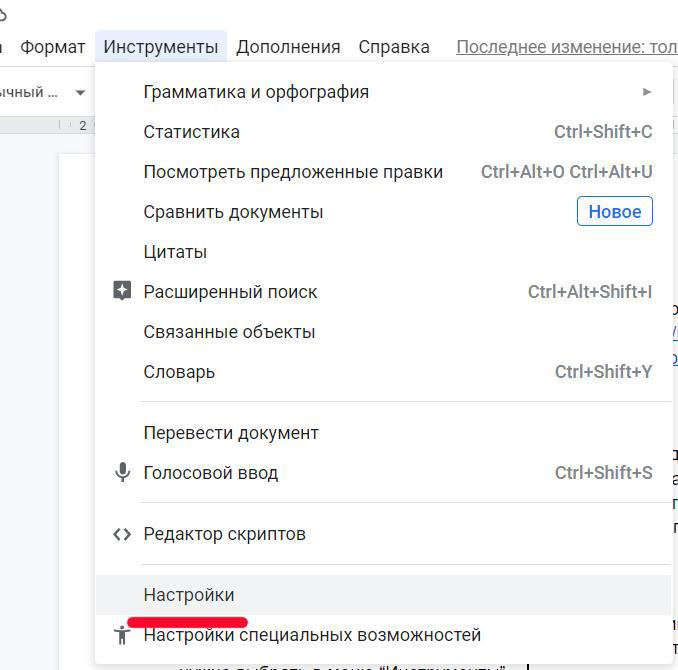The height and width of the screenshot is (670, 678).
Task: Open the Дополнения menu
Action: 288,47
